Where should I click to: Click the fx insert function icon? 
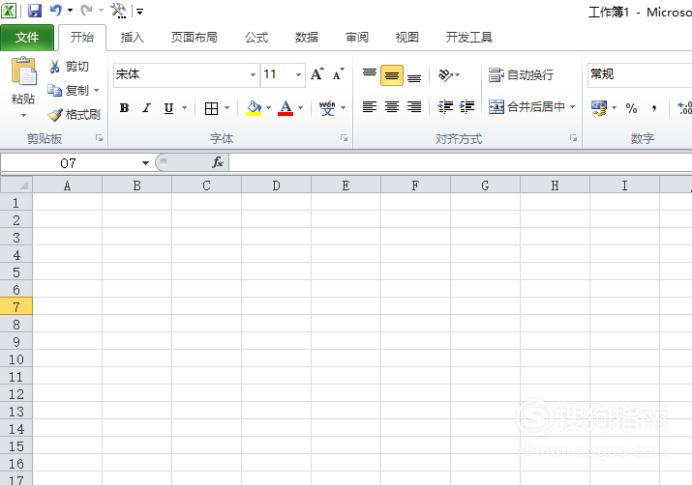coord(218,163)
